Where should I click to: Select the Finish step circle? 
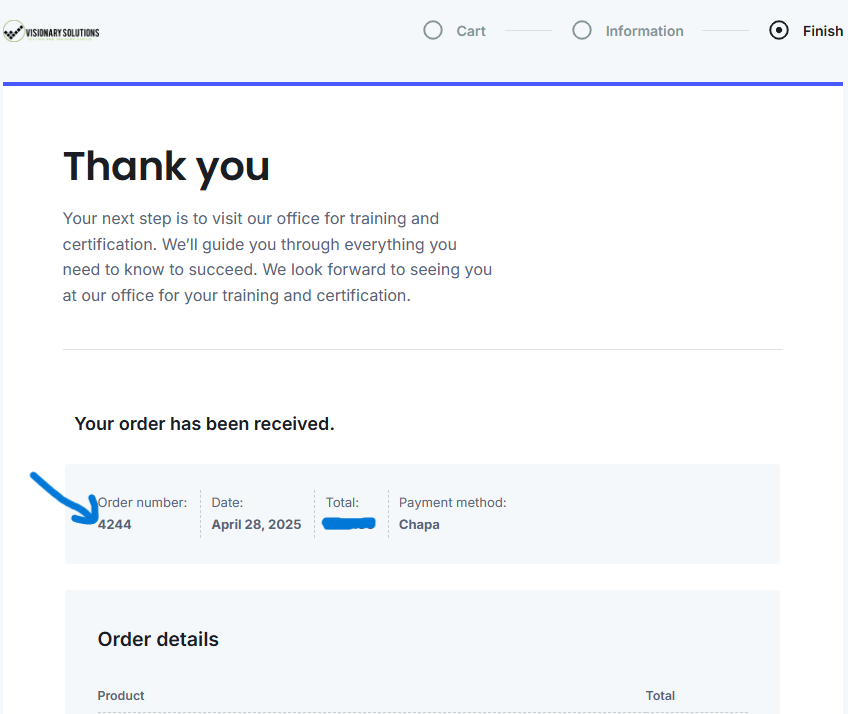(779, 30)
